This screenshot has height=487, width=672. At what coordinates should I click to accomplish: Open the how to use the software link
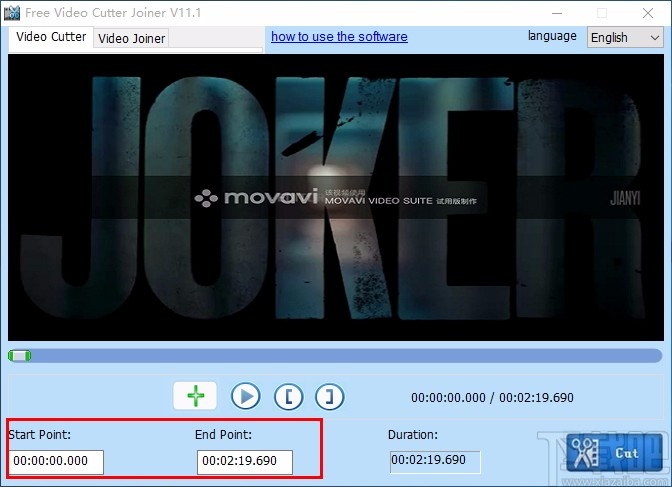(x=339, y=36)
